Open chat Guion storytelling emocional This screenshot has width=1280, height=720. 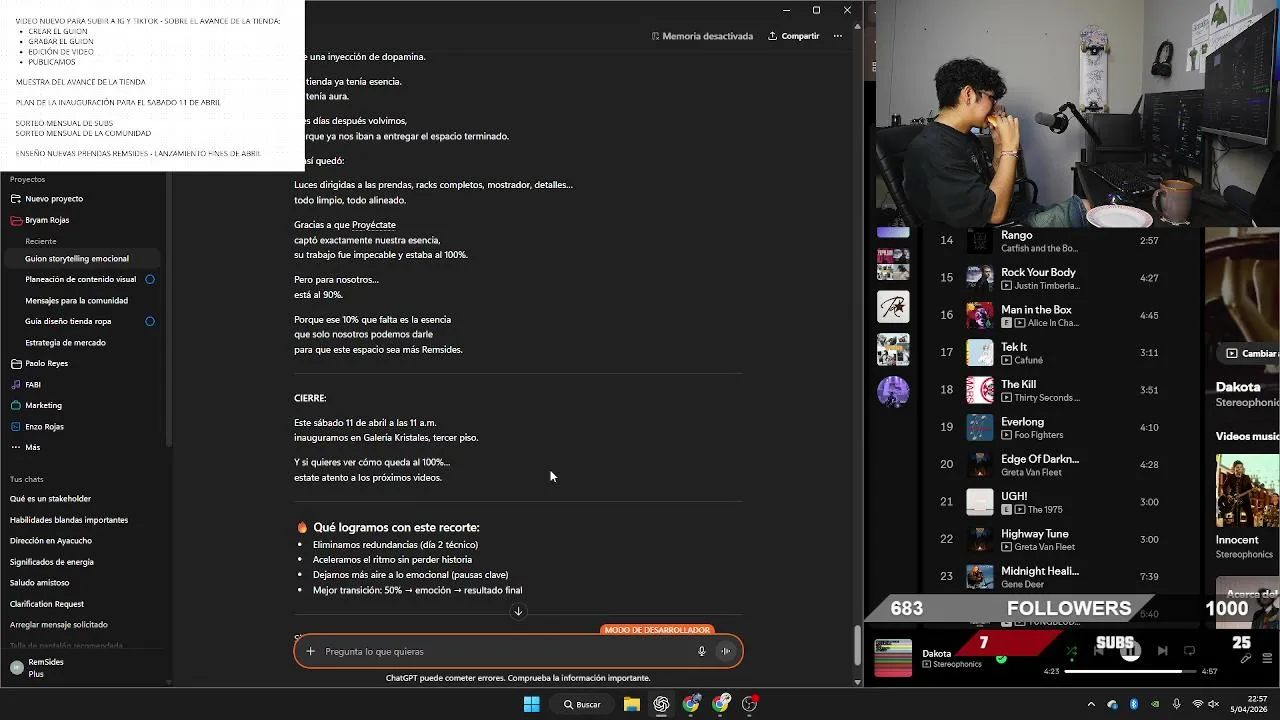coord(77,259)
